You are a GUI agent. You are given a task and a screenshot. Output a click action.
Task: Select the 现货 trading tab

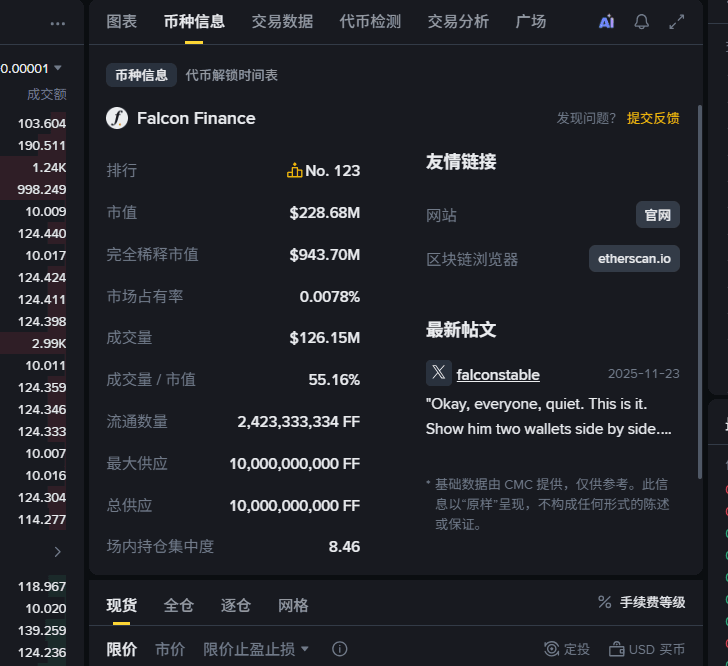[121, 605]
